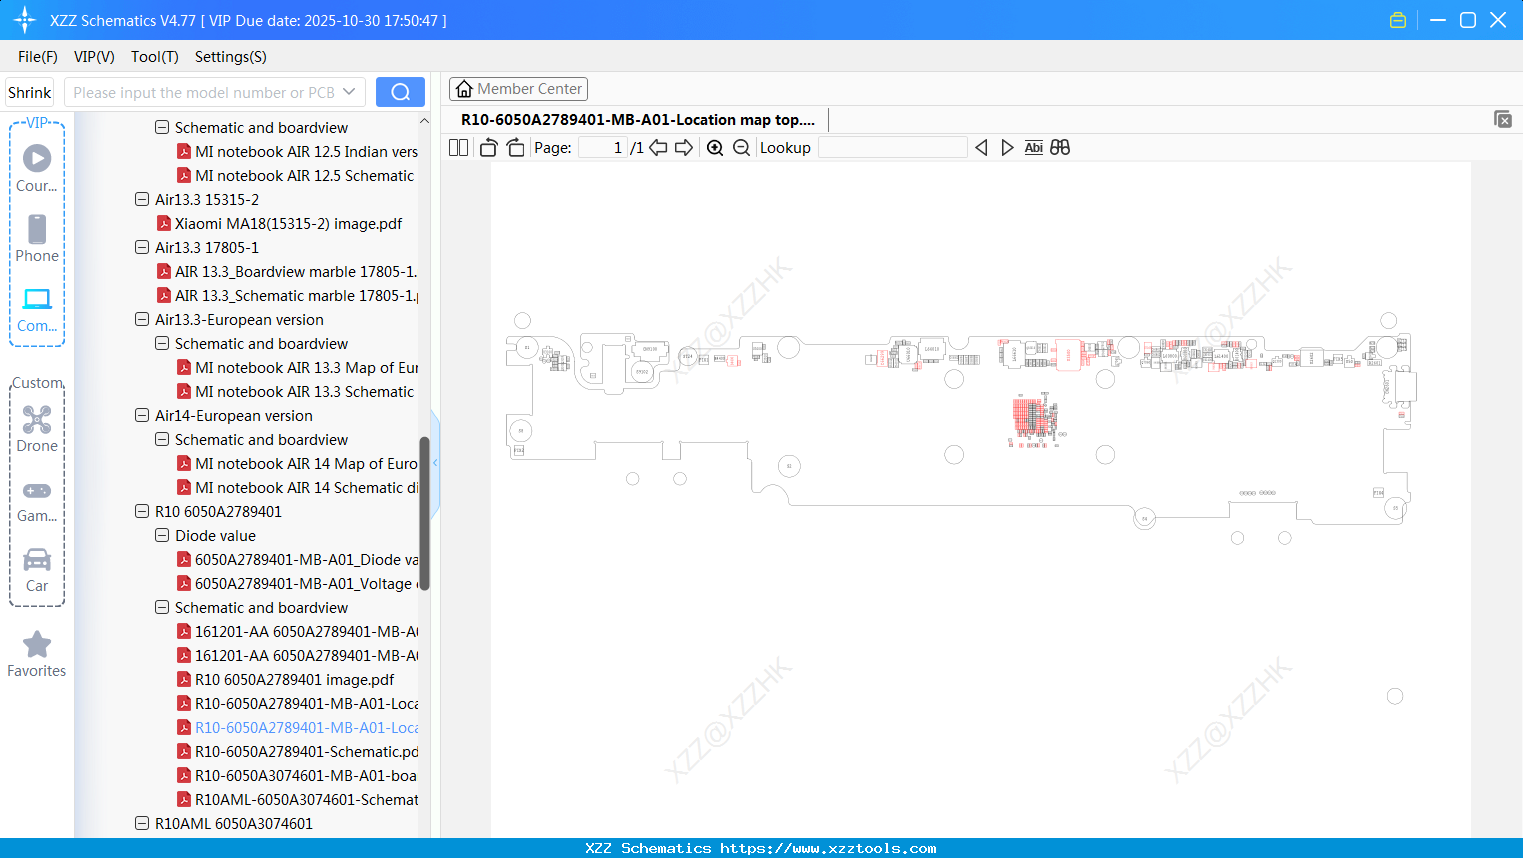Image resolution: width=1523 pixels, height=858 pixels.
Task: Click the binoculars search icon
Action: [1060, 148]
